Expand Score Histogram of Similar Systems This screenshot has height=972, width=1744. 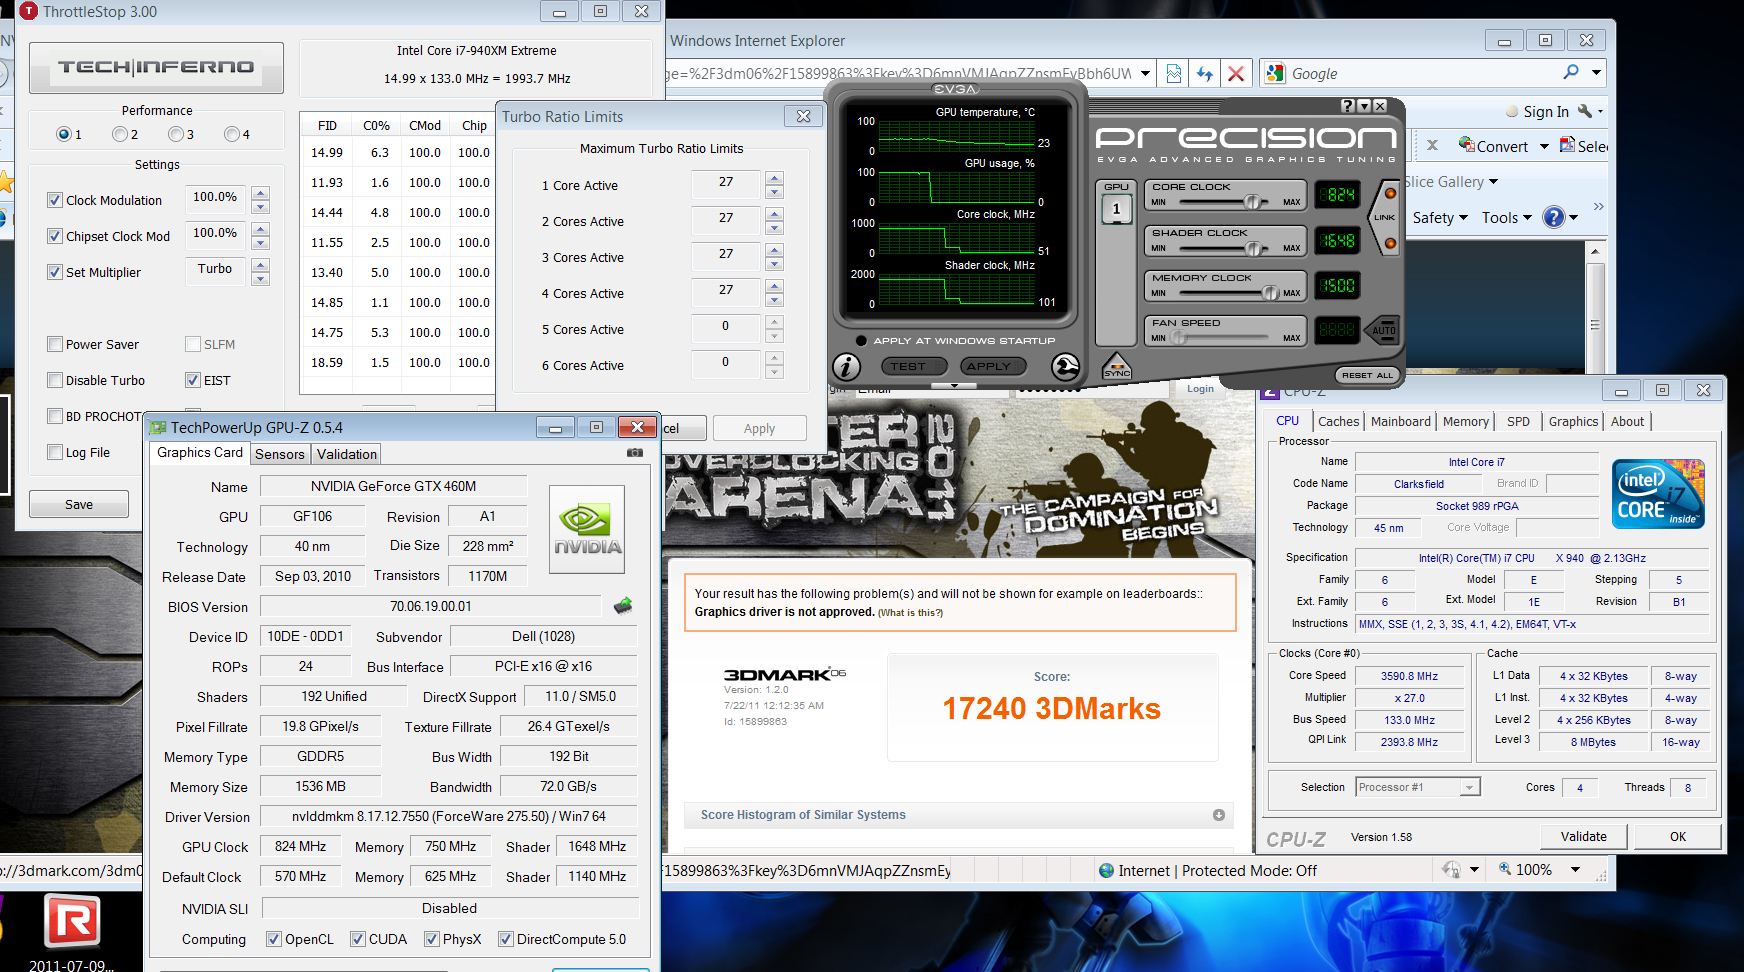tap(1219, 815)
